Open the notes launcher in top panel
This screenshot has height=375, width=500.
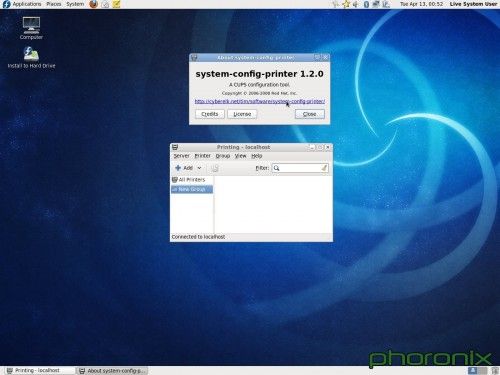116,4
